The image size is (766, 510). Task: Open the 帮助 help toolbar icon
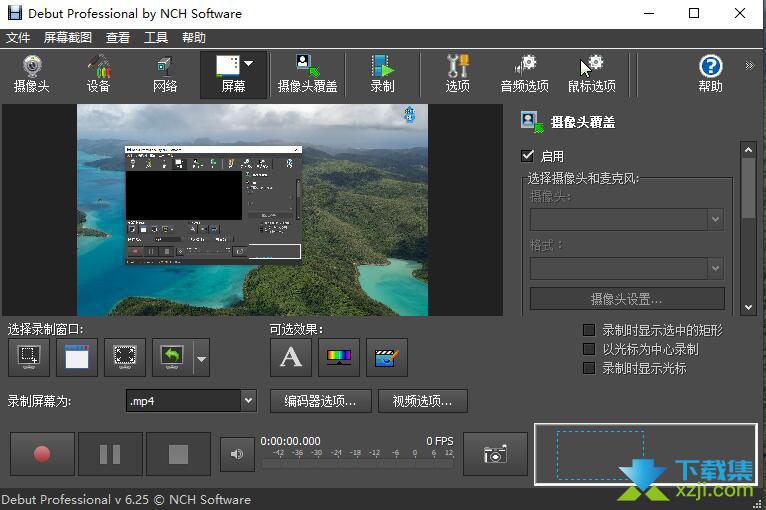pos(710,75)
